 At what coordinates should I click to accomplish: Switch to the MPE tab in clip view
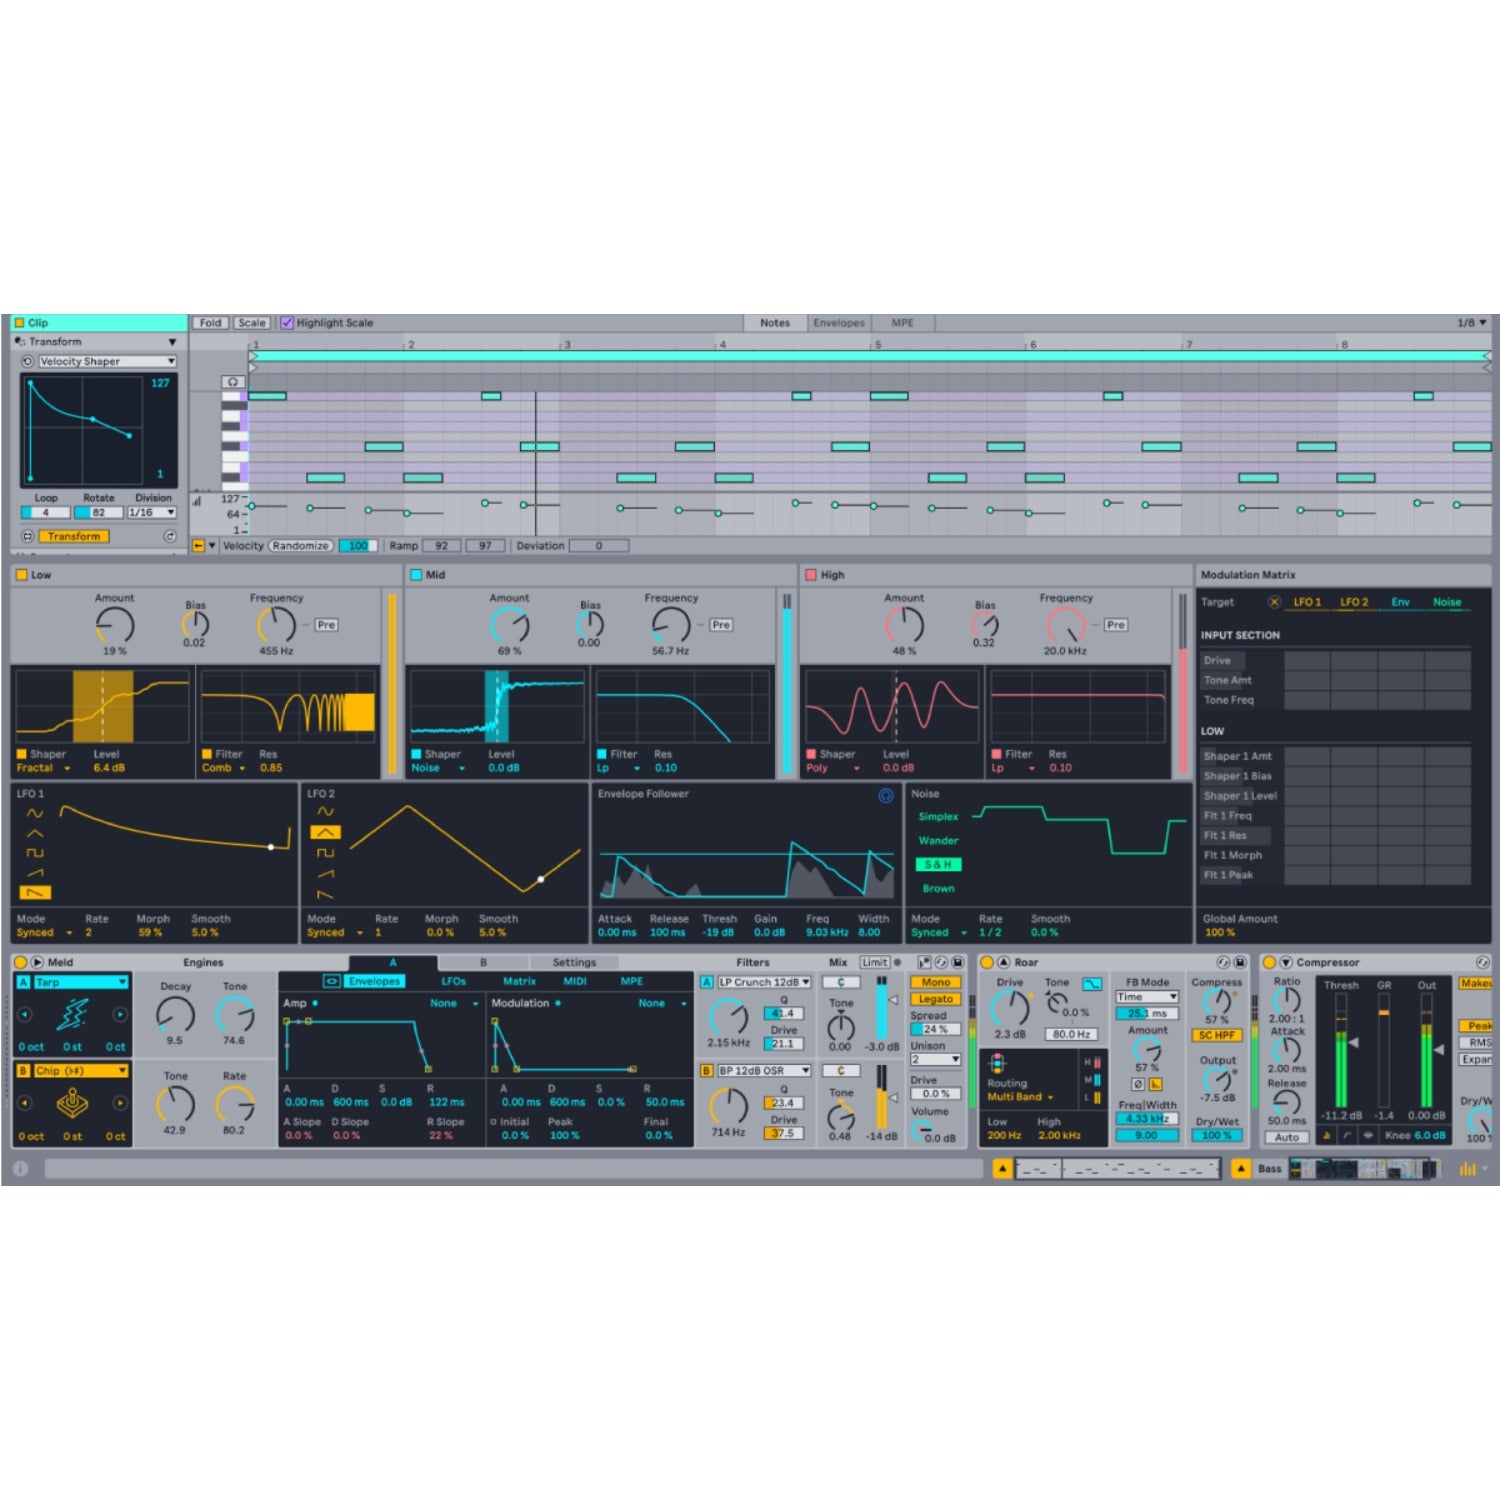tap(902, 322)
